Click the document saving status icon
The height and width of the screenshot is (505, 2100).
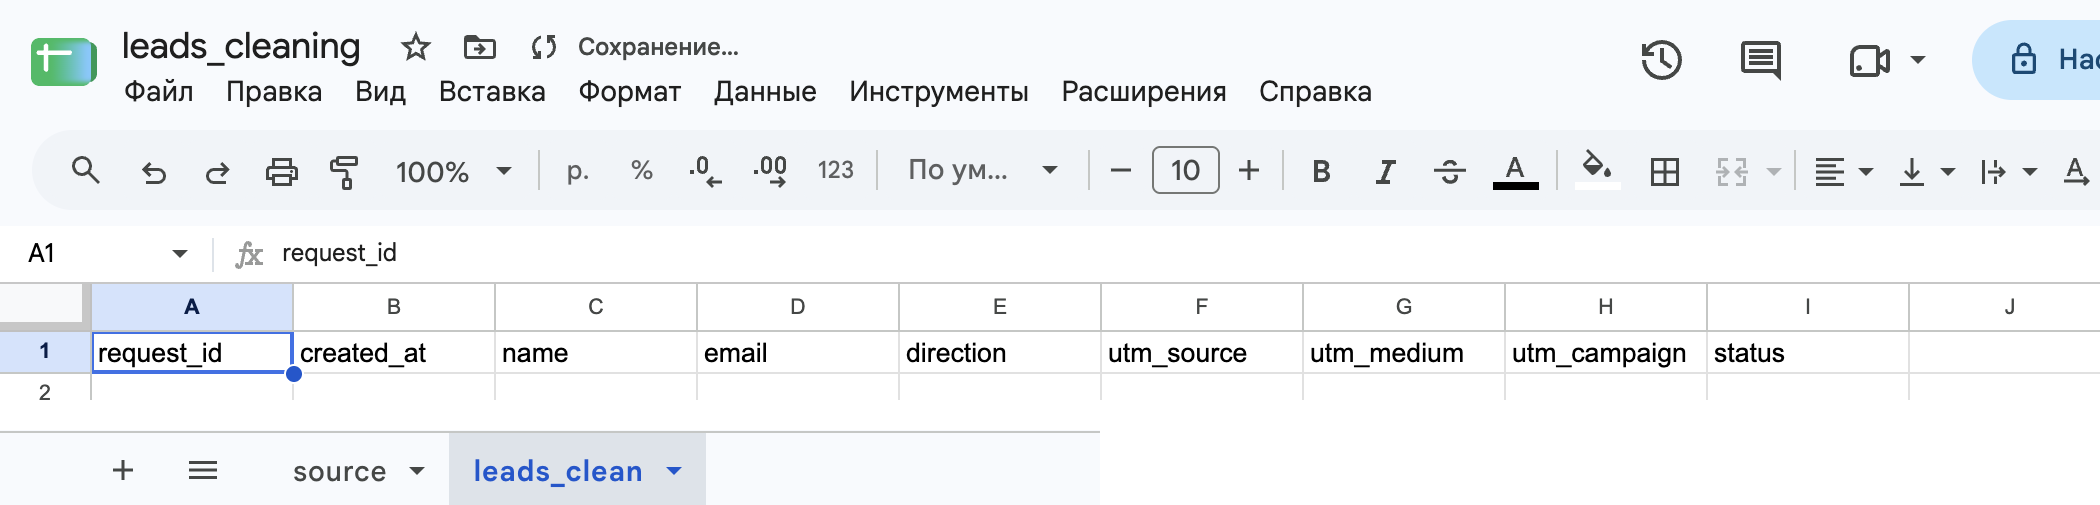click(x=544, y=47)
